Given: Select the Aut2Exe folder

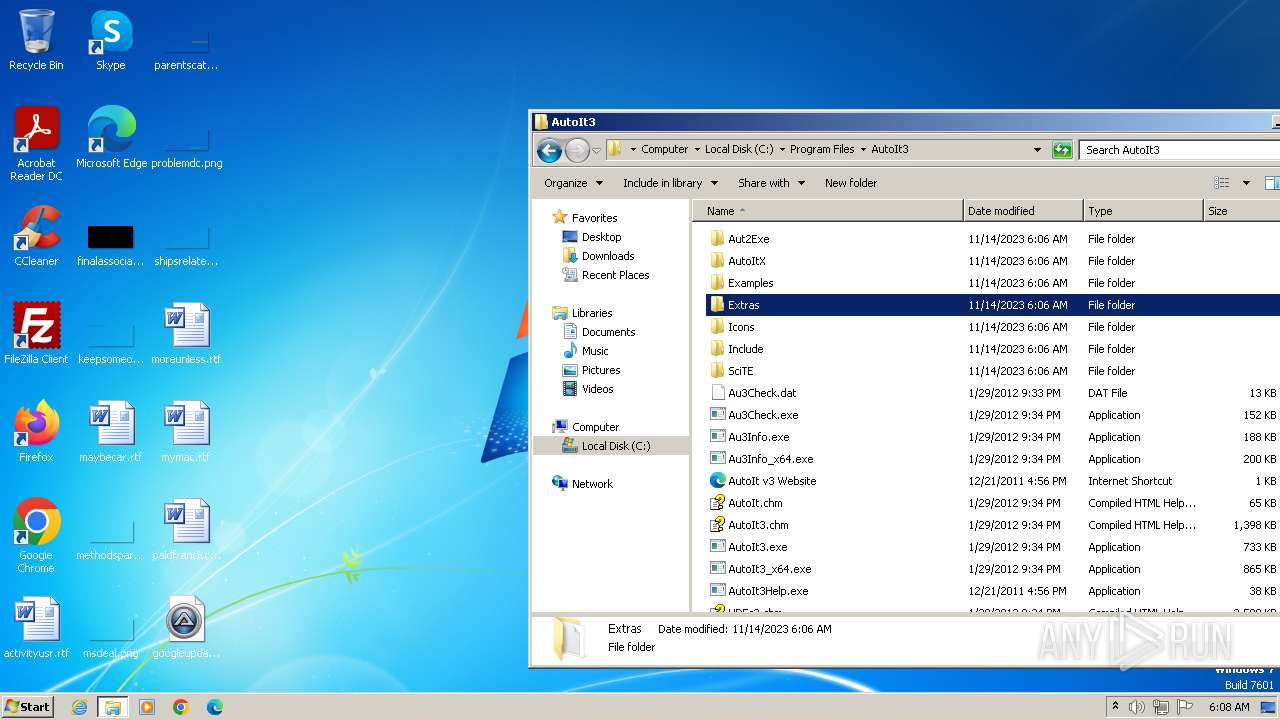Looking at the screenshot, I should tap(748, 239).
